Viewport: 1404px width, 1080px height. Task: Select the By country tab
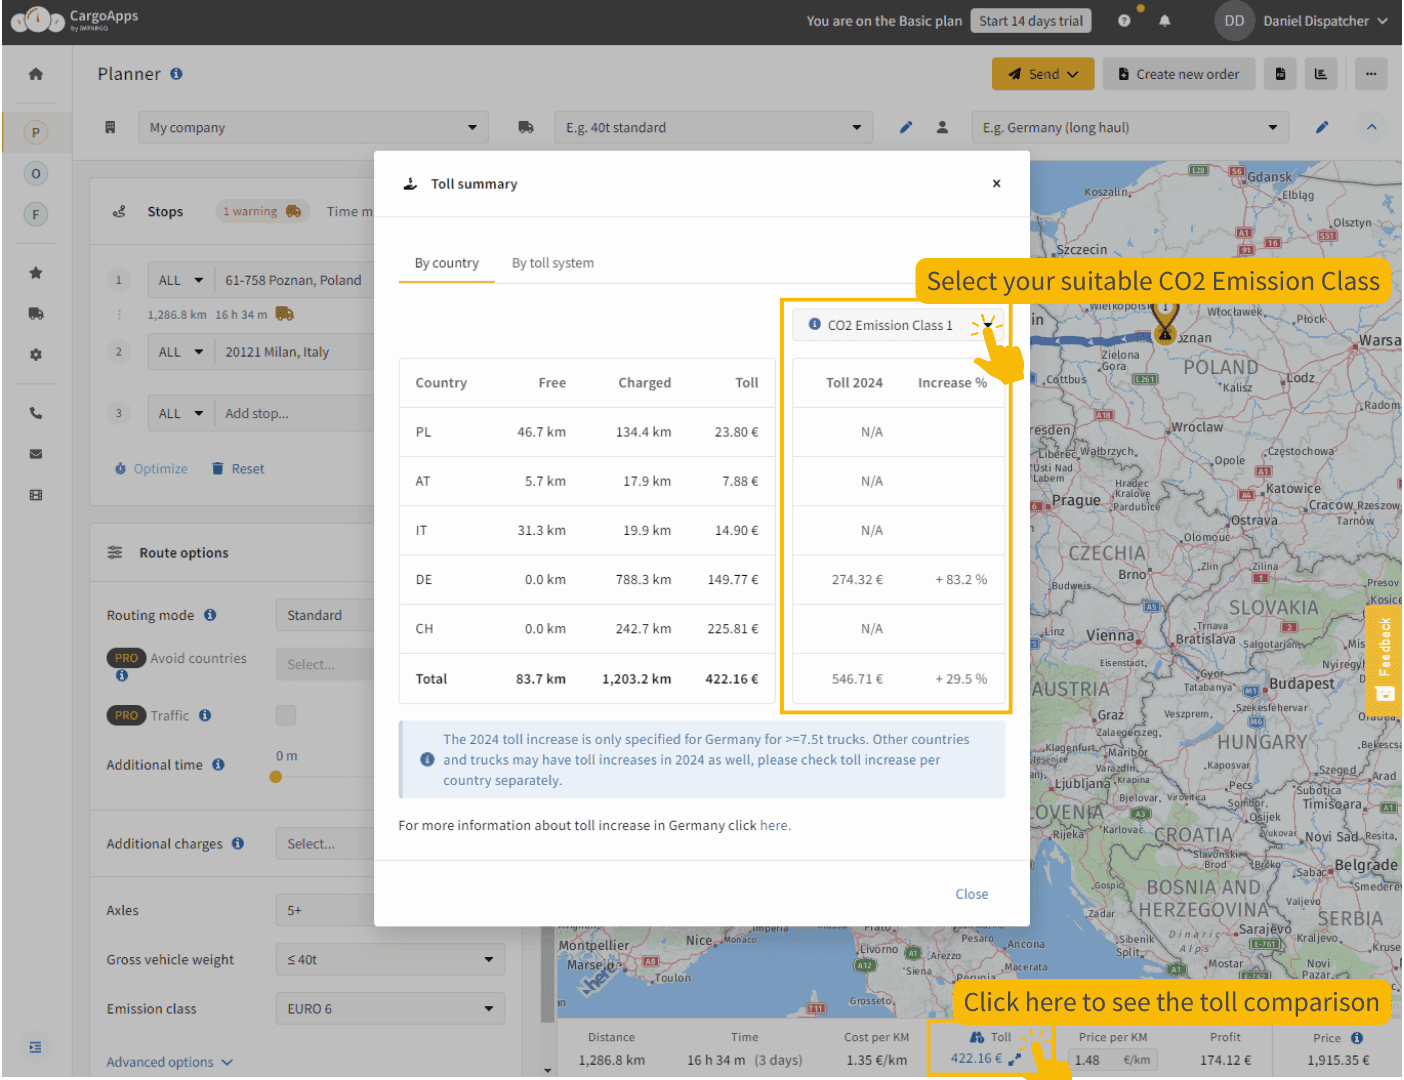click(x=446, y=263)
